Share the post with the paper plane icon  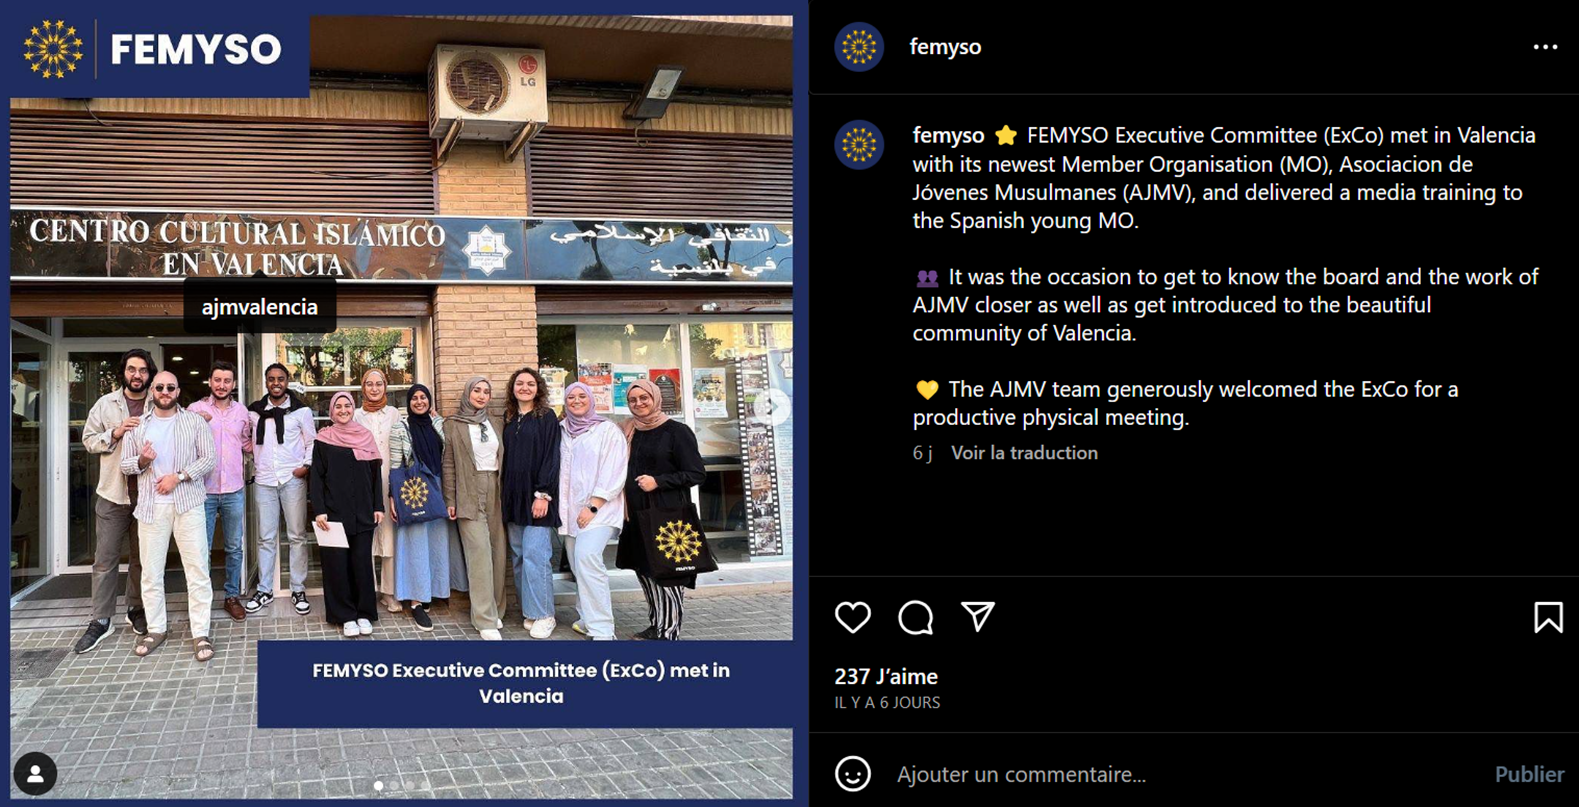977,616
